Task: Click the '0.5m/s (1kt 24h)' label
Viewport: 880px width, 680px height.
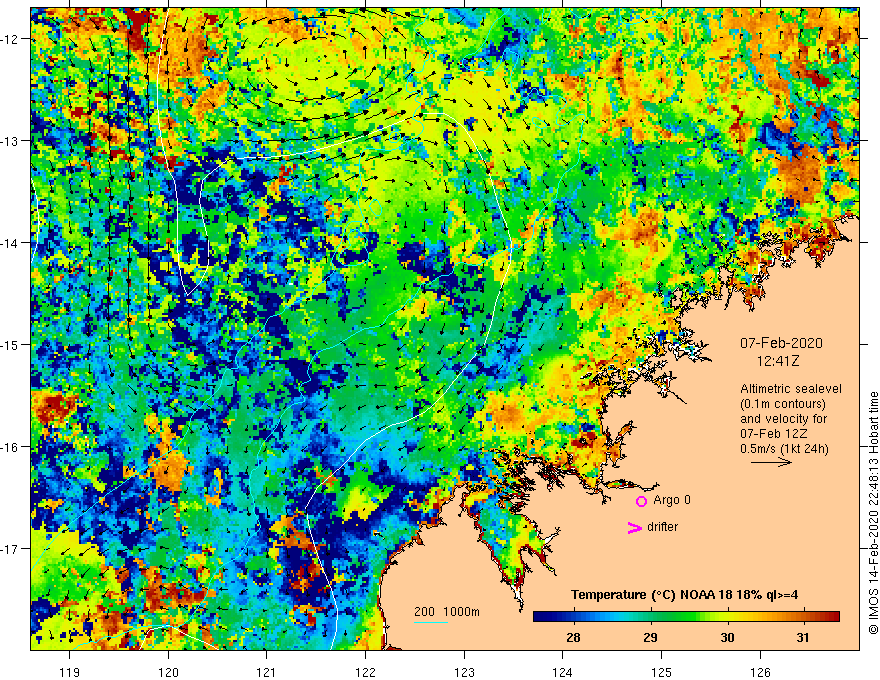Action: pos(784,449)
